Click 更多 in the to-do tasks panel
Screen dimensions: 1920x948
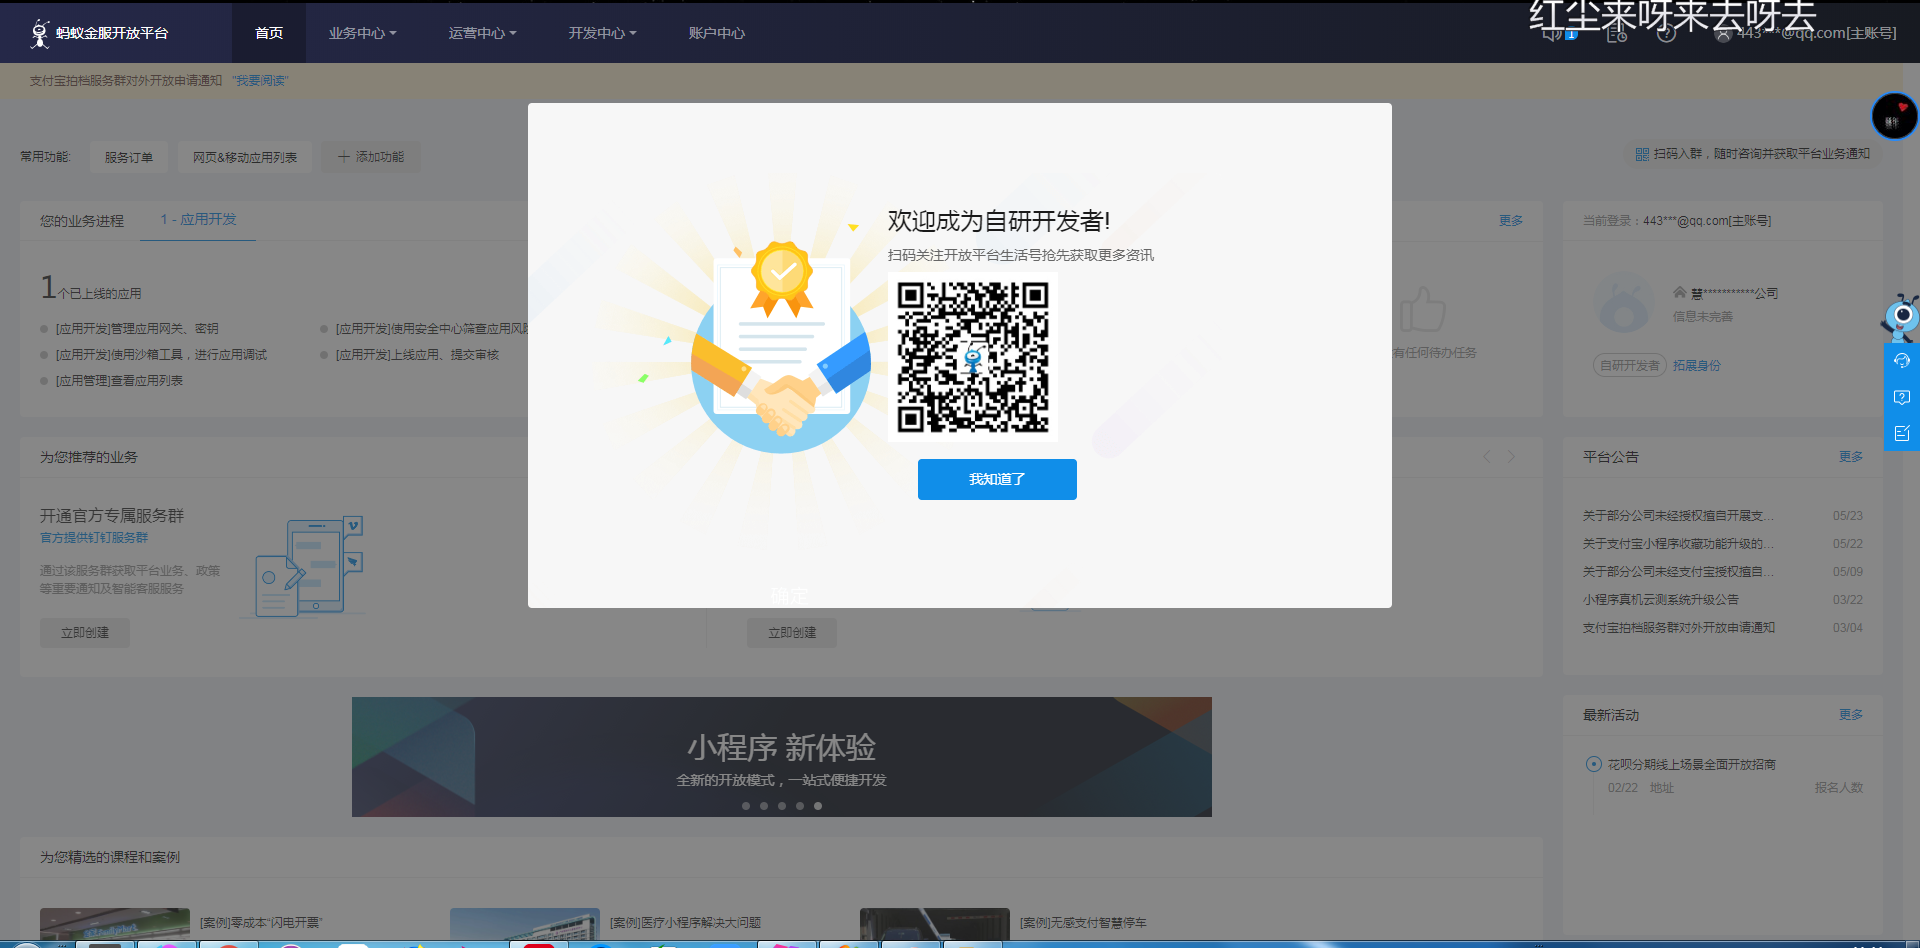1511,221
